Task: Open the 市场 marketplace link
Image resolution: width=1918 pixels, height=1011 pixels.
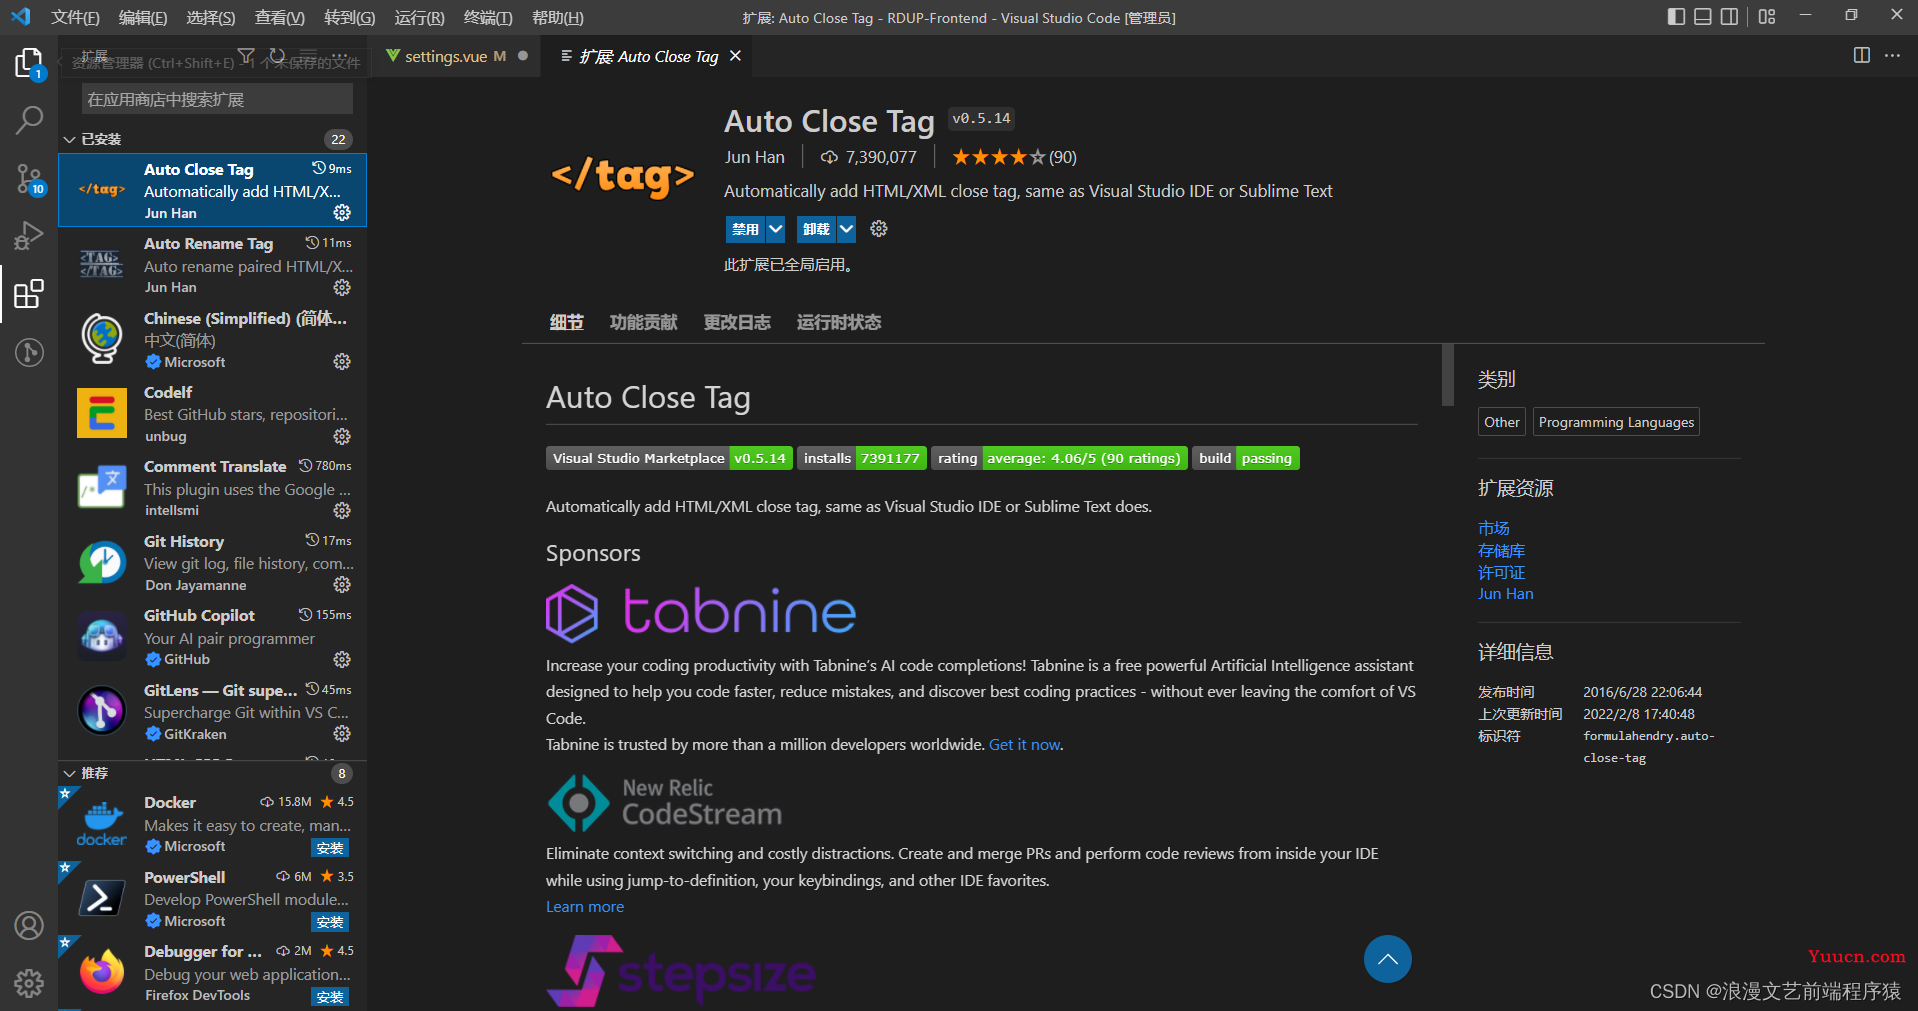Action: tap(1494, 528)
